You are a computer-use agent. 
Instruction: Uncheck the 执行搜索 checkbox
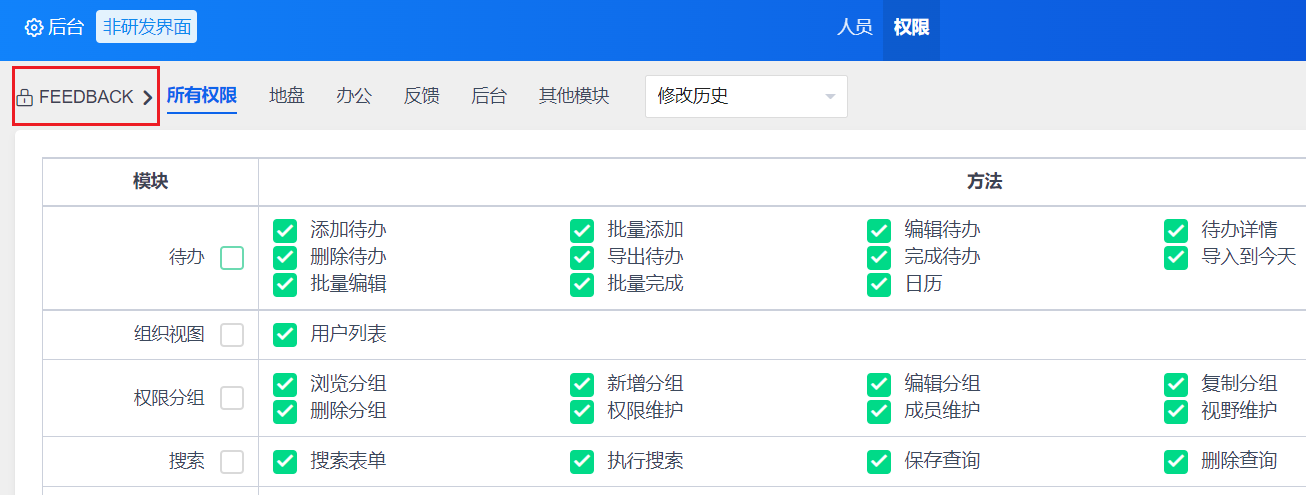(x=582, y=461)
